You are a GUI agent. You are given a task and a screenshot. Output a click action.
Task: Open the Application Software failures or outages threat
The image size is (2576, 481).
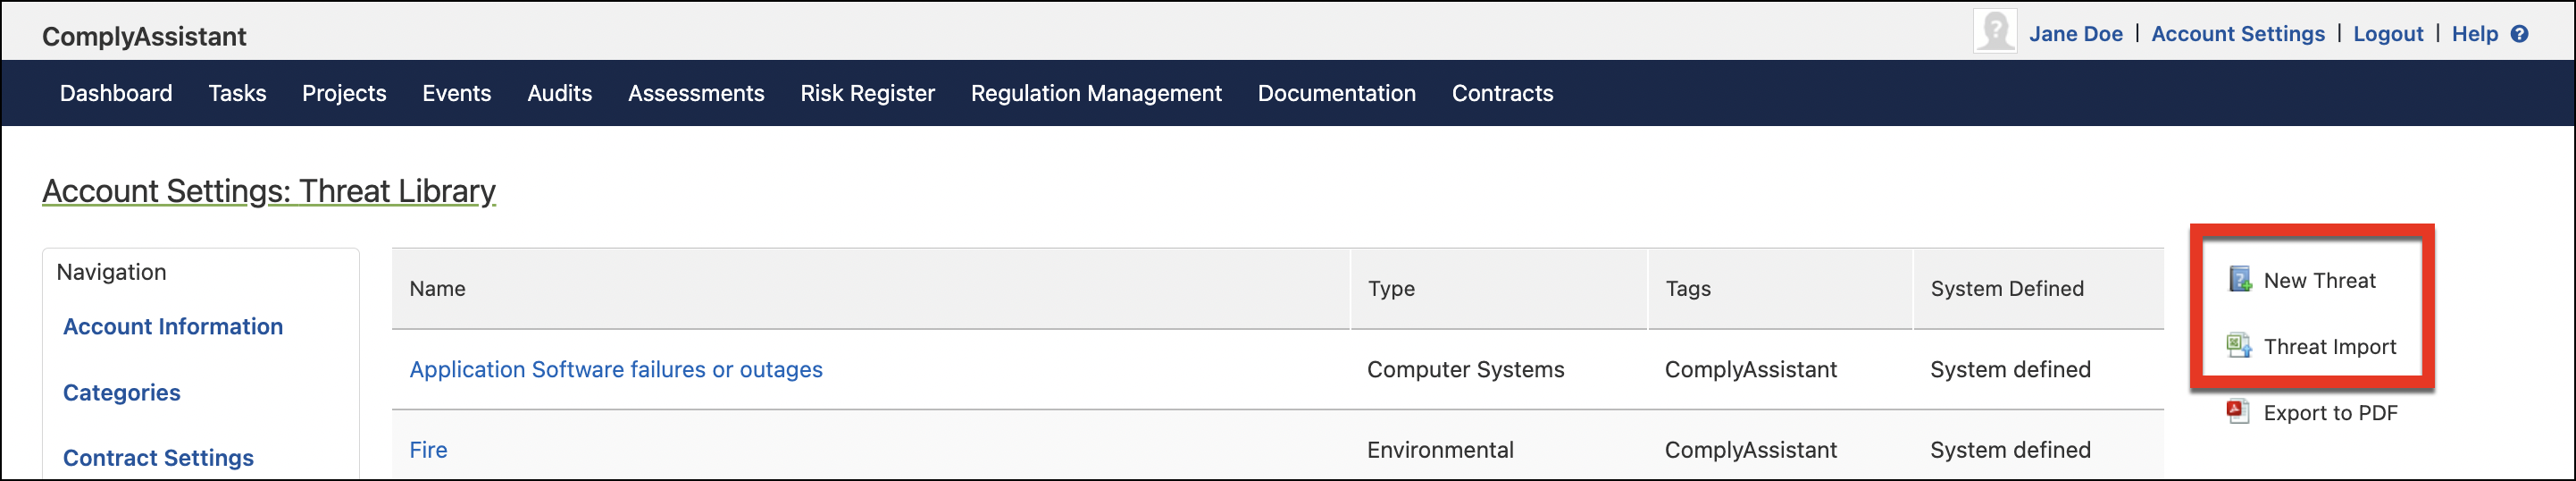pyautogui.click(x=616, y=369)
